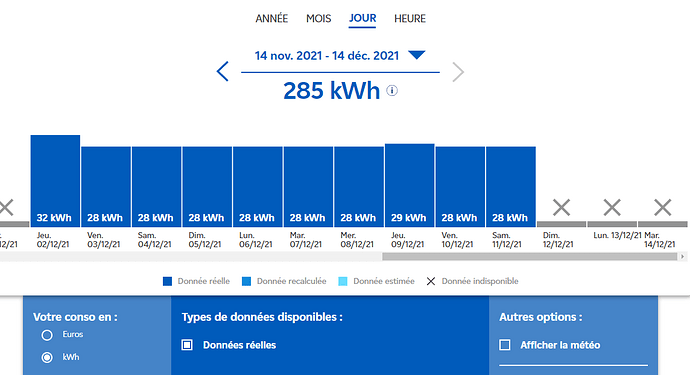This screenshot has width=690, height=375.
Task: Select the 28 kWh bar for 07/12/21
Action: 308,187
